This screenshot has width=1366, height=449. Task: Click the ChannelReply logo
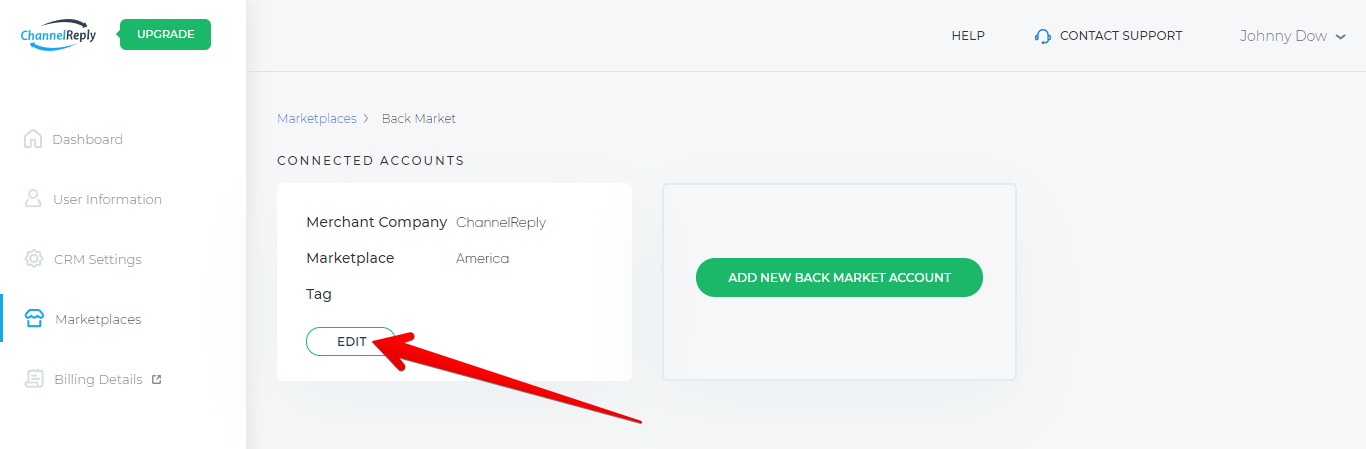click(58, 35)
